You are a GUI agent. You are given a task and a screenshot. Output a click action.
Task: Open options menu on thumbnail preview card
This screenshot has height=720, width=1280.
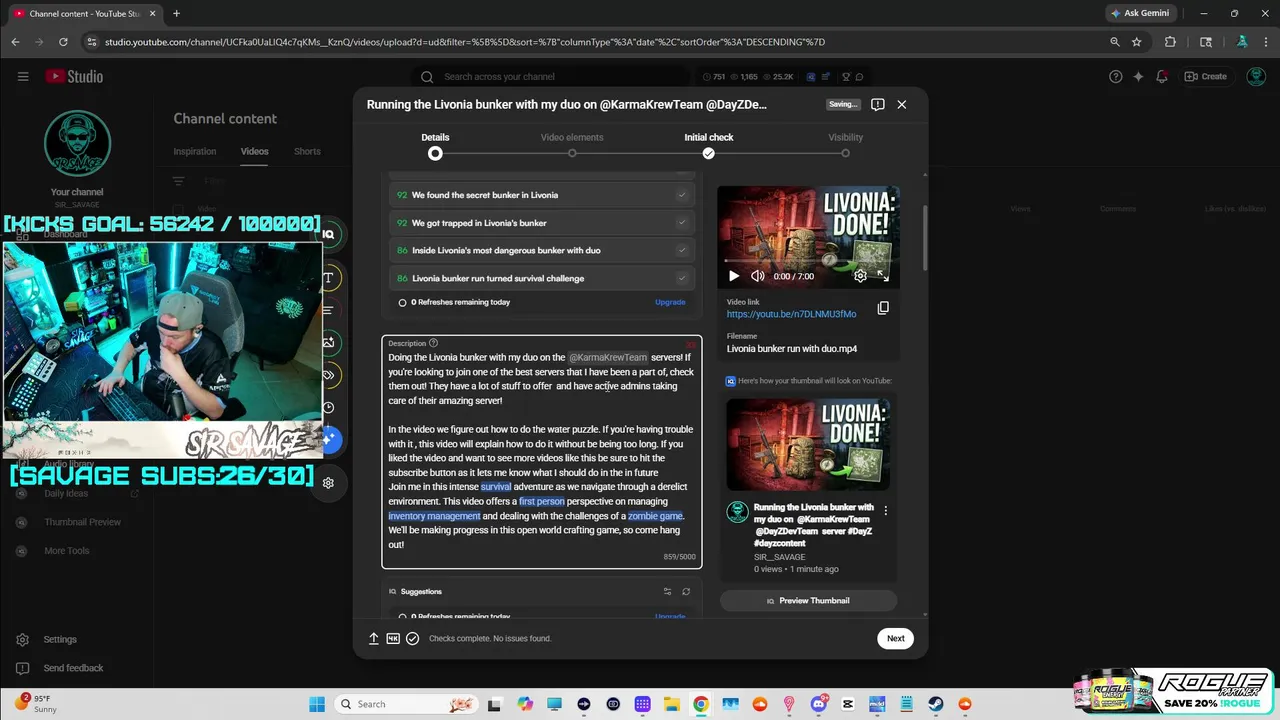885,511
